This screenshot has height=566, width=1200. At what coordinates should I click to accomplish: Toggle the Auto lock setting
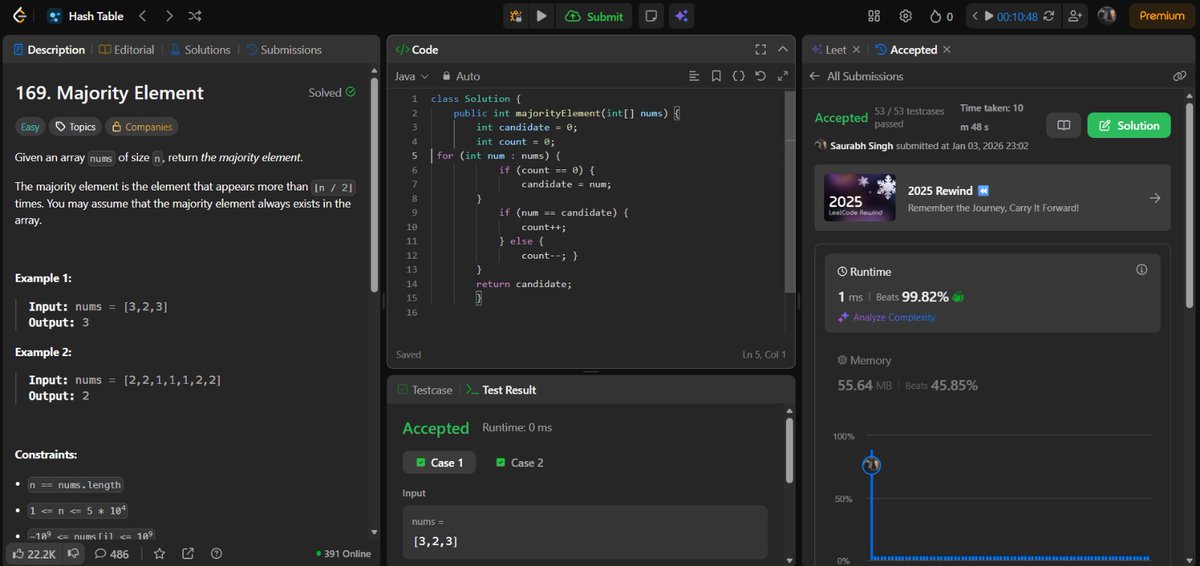coord(460,76)
